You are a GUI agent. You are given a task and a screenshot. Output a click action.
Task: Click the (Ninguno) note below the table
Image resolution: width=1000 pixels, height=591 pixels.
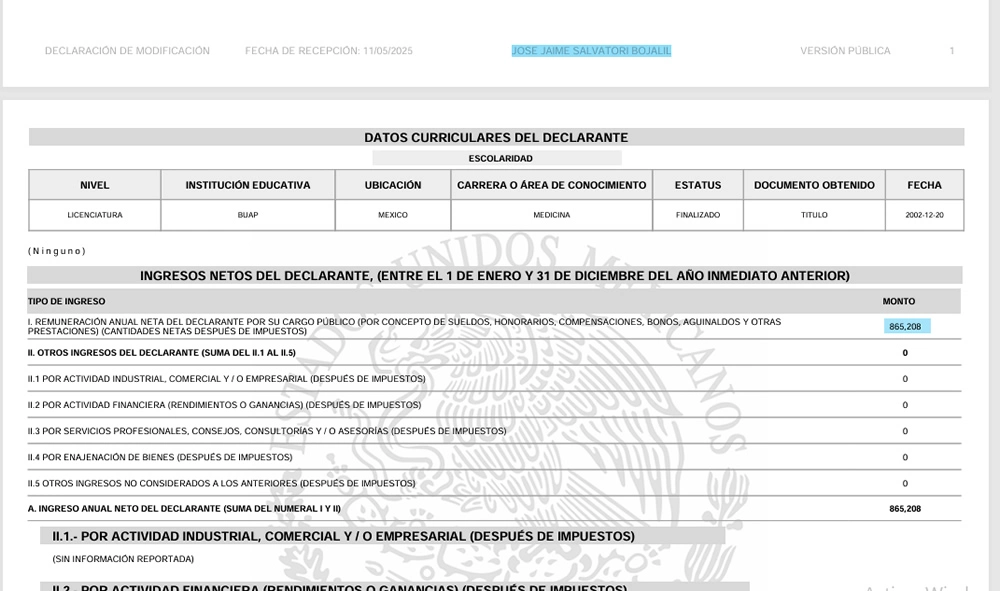tap(57, 251)
